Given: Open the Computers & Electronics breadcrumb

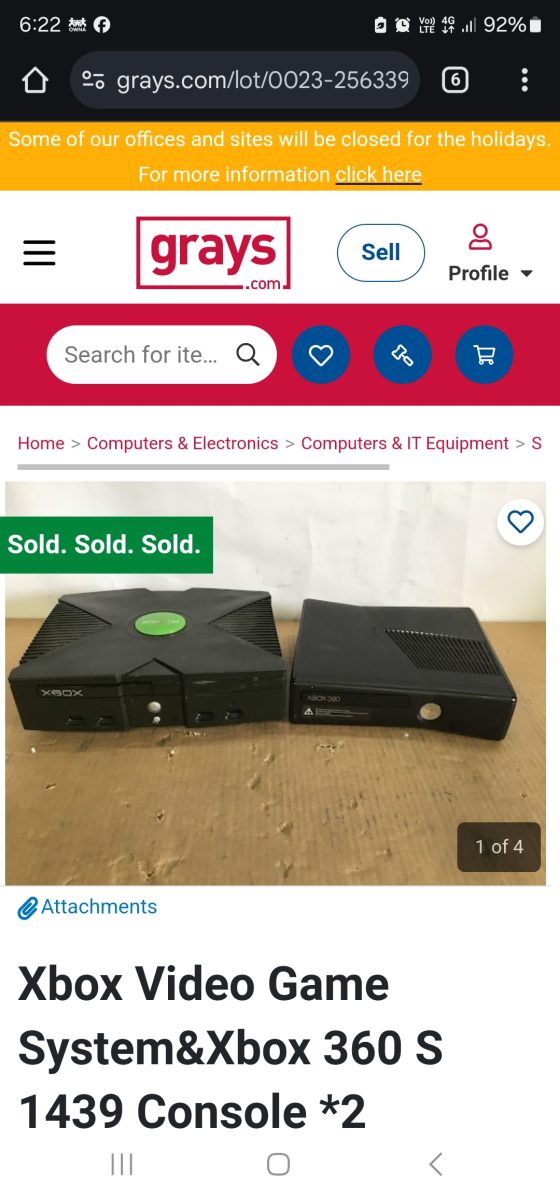Looking at the screenshot, I should pyautogui.click(x=182, y=443).
